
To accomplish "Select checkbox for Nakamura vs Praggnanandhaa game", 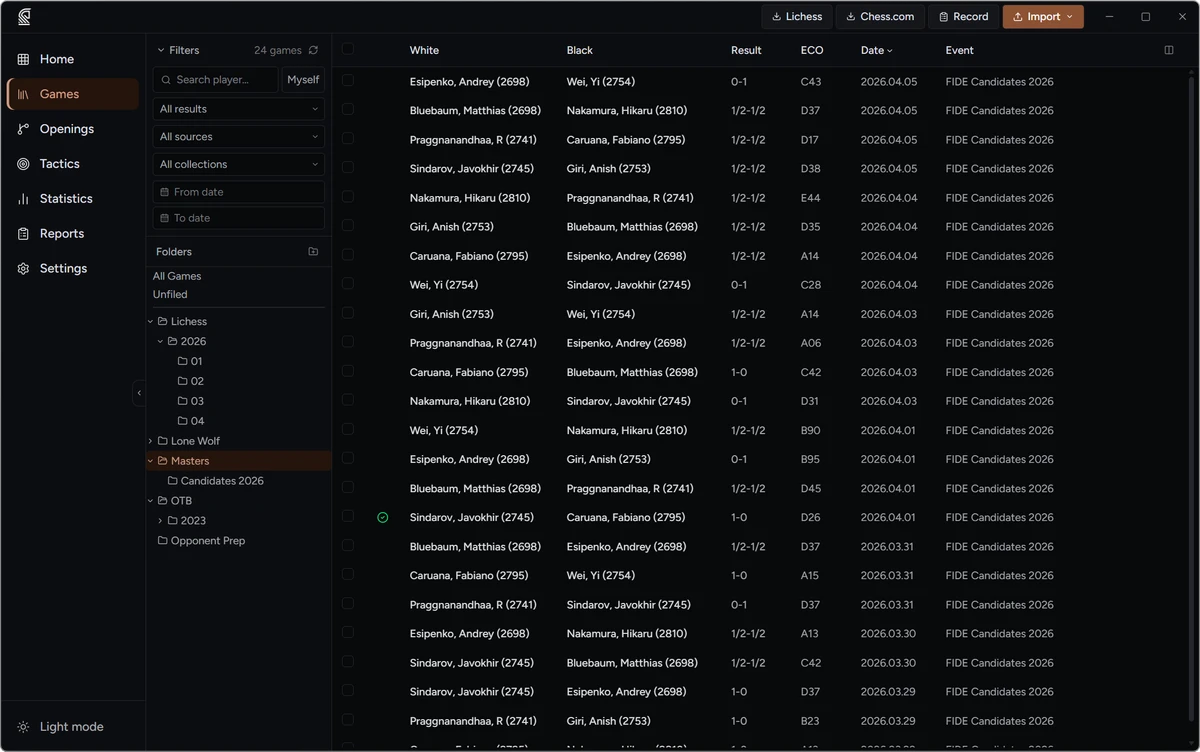I will click(x=348, y=198).
